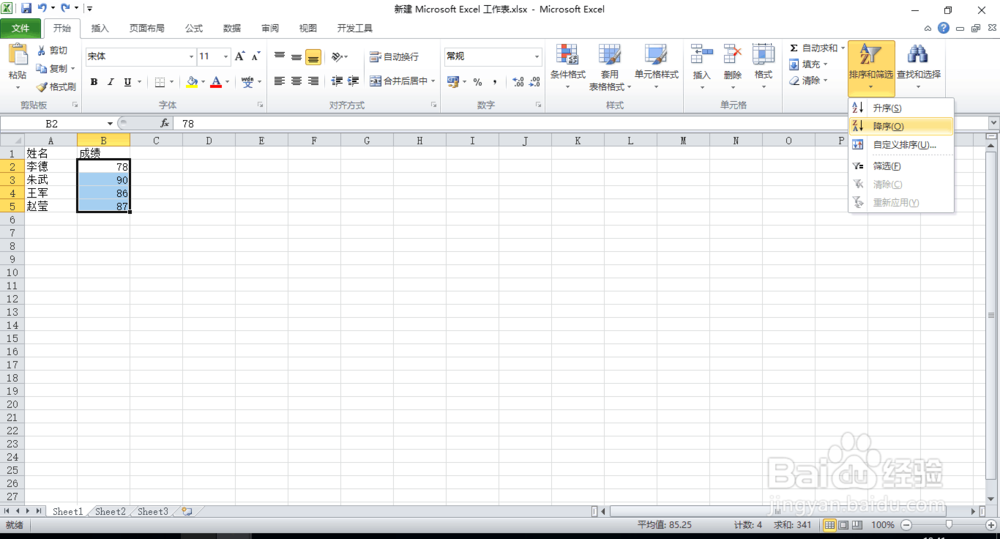Click the Format cells icon
The image size is (1000, 539).
click(x=763, y=55)
